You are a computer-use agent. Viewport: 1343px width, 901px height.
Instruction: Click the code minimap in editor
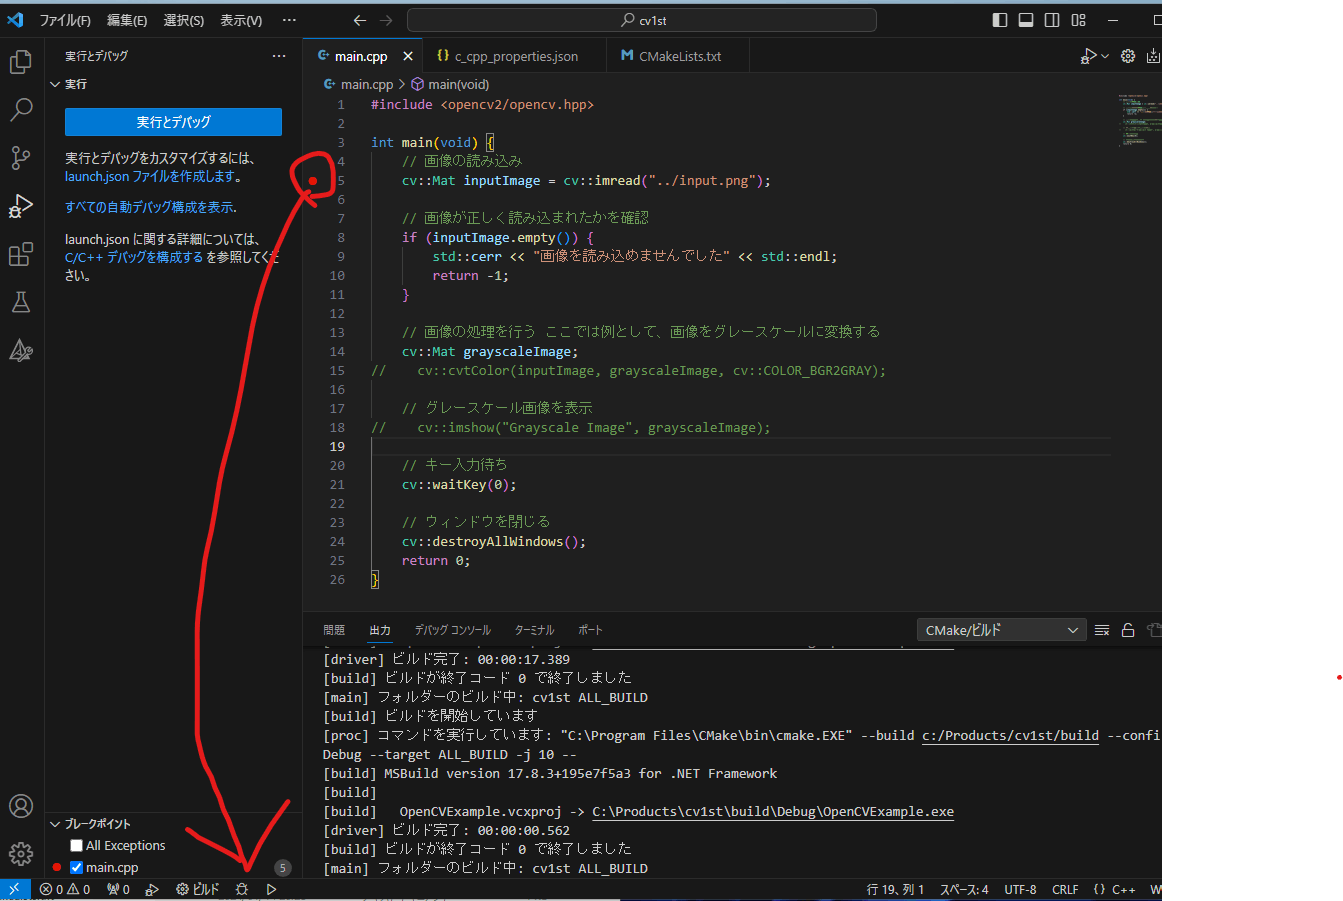[1138, 120]
